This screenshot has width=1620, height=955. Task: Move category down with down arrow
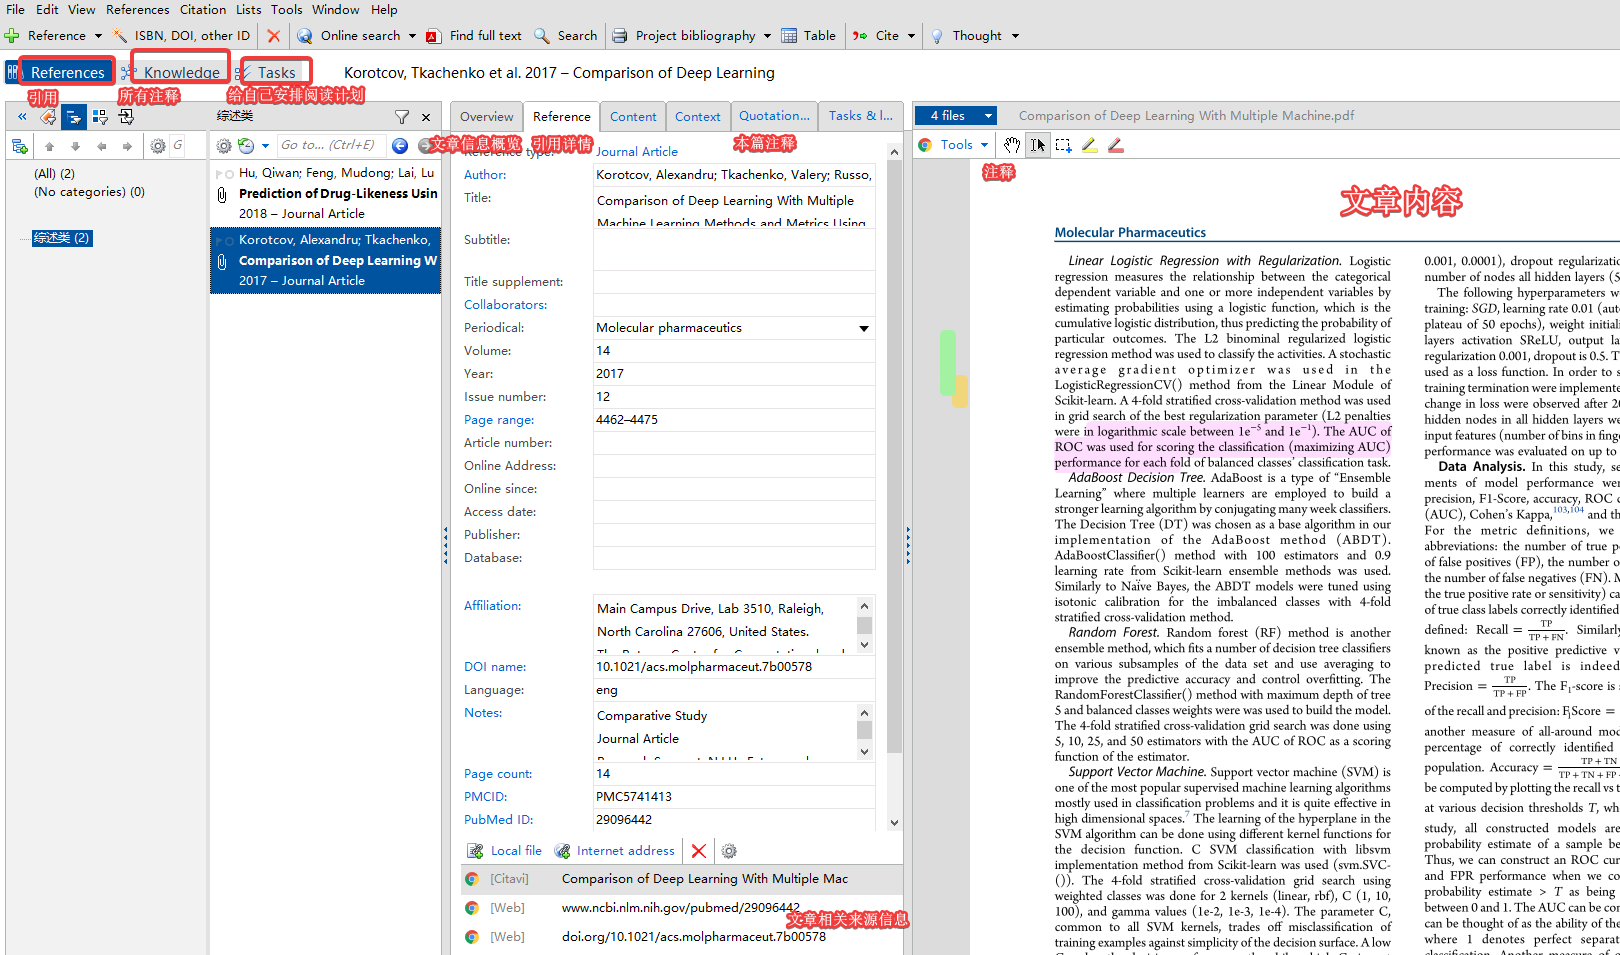(x=75, y=146)
